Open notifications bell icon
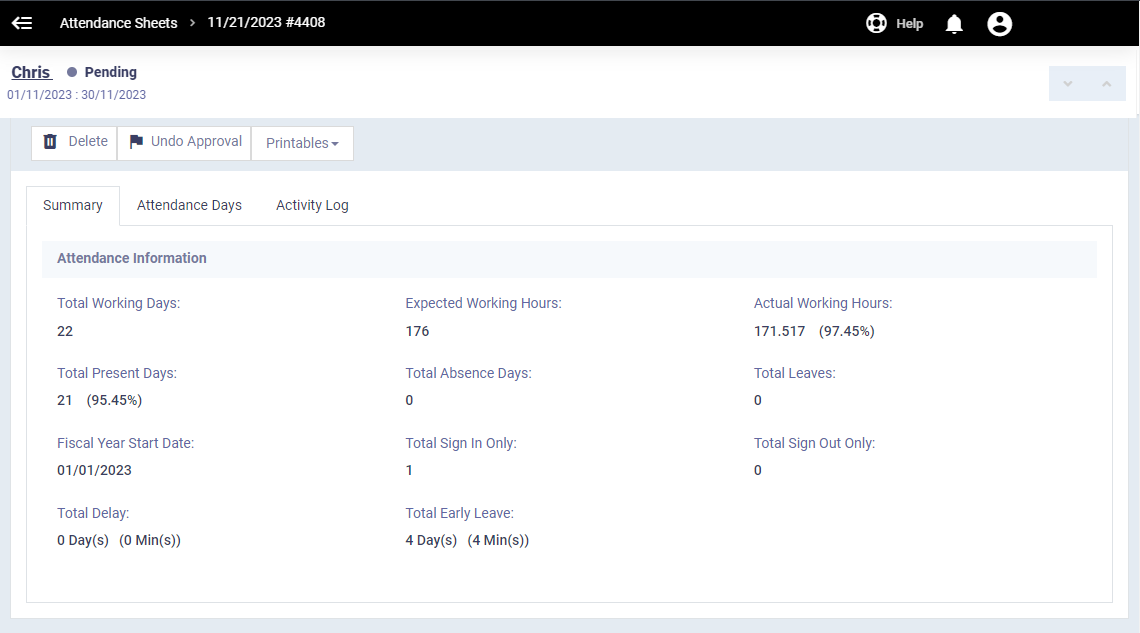1140x633 pixels. 954,24
